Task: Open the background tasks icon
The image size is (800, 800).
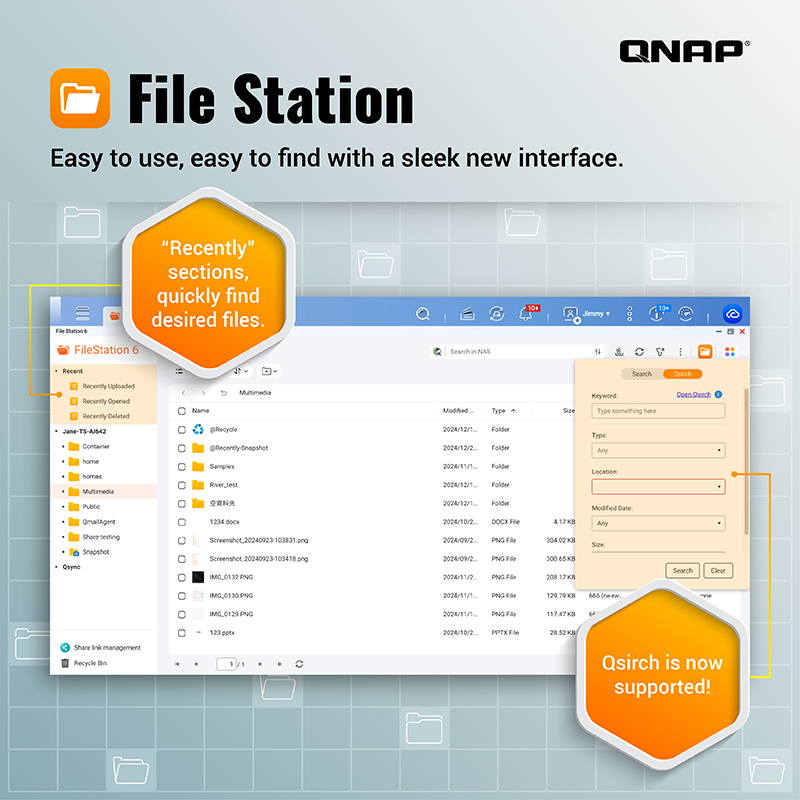Action: pyautogui.click(x=467, y=314)
